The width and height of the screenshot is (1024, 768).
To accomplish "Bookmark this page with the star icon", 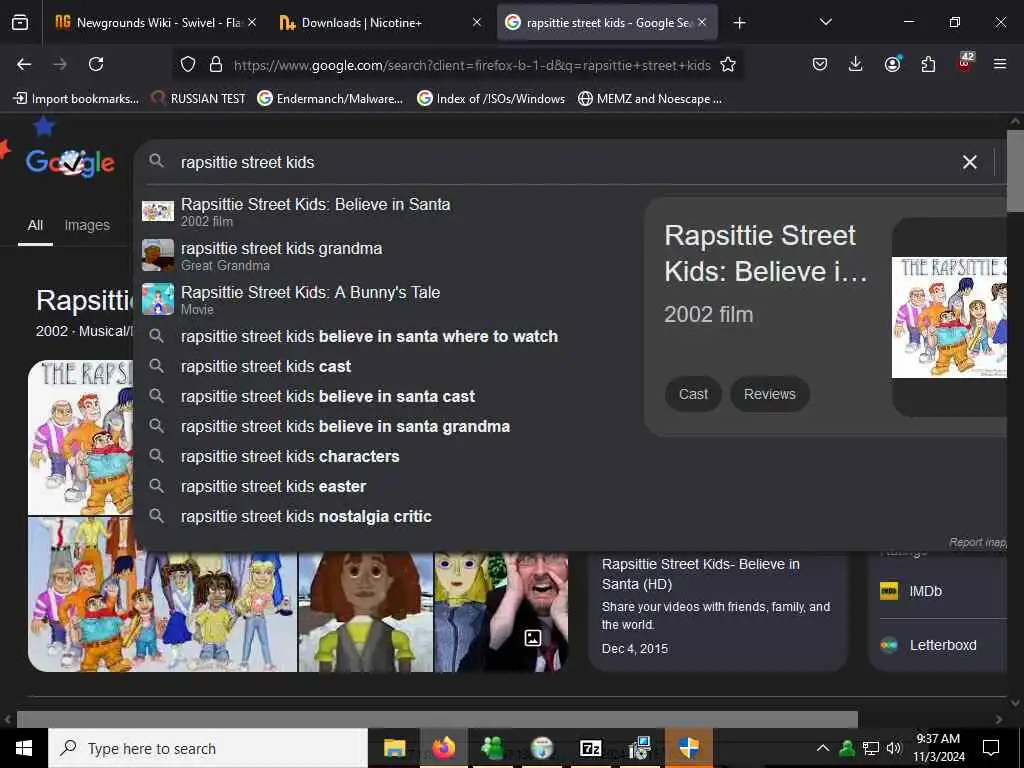I will pos(728,65).
